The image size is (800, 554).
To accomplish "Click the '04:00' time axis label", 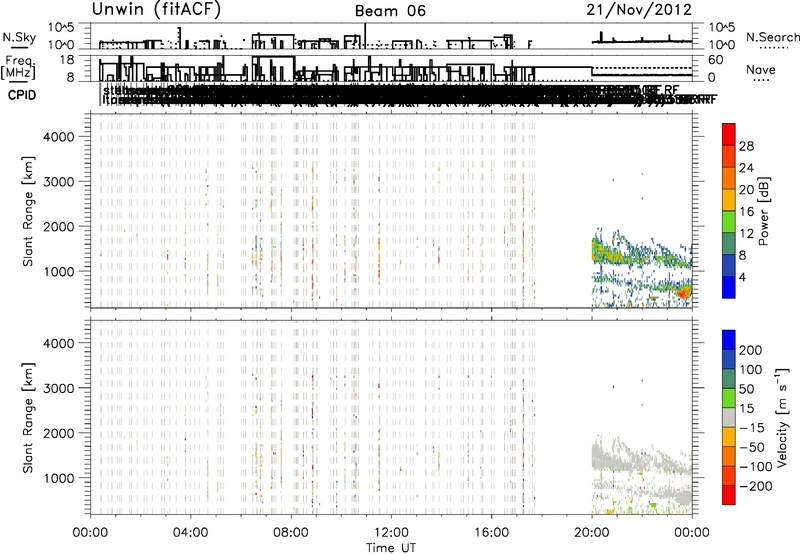I will 190,533.
